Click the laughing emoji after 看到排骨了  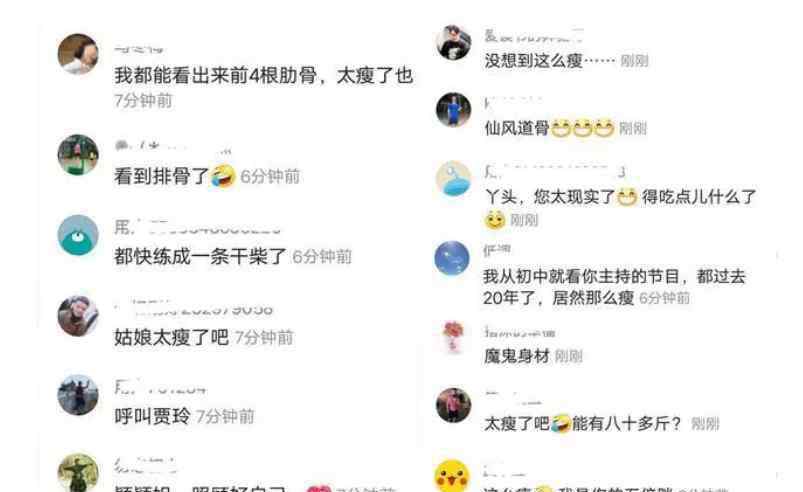click(223, 176)
